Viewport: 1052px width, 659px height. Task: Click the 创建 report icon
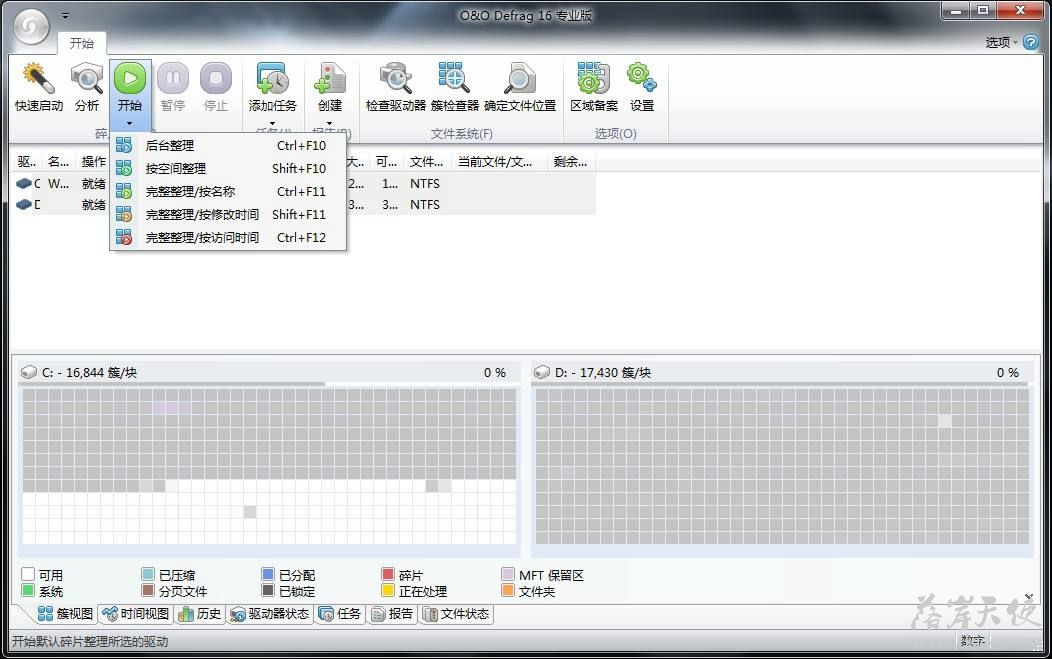point(330,79)
